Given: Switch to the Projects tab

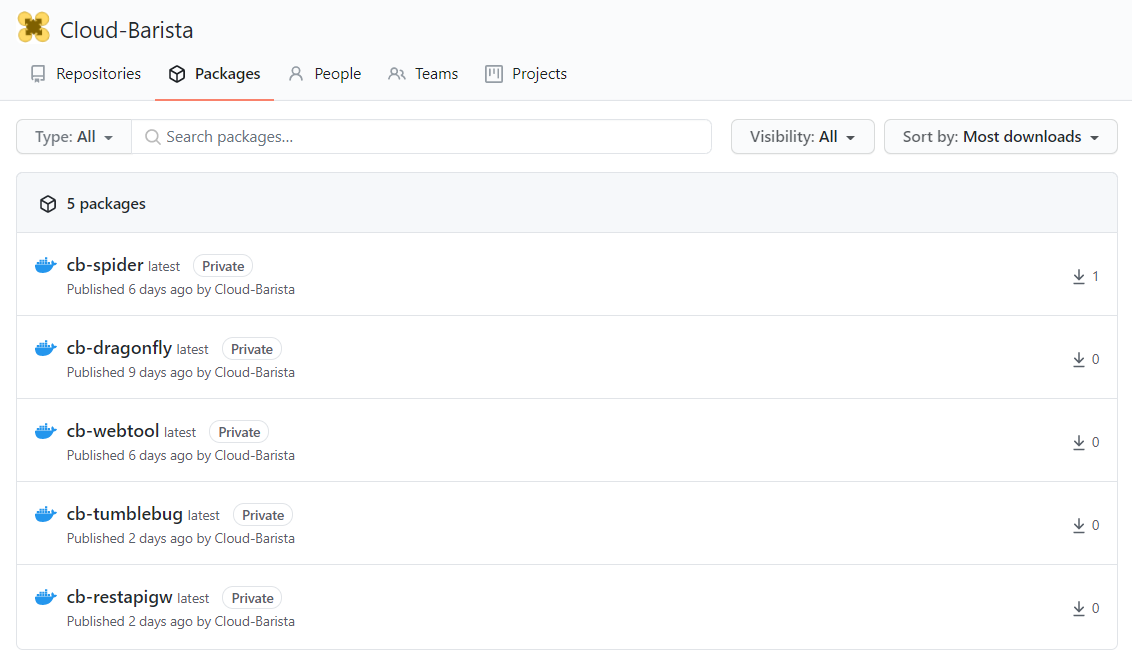Looking at the screenshot, I should (x=526, y=74).
